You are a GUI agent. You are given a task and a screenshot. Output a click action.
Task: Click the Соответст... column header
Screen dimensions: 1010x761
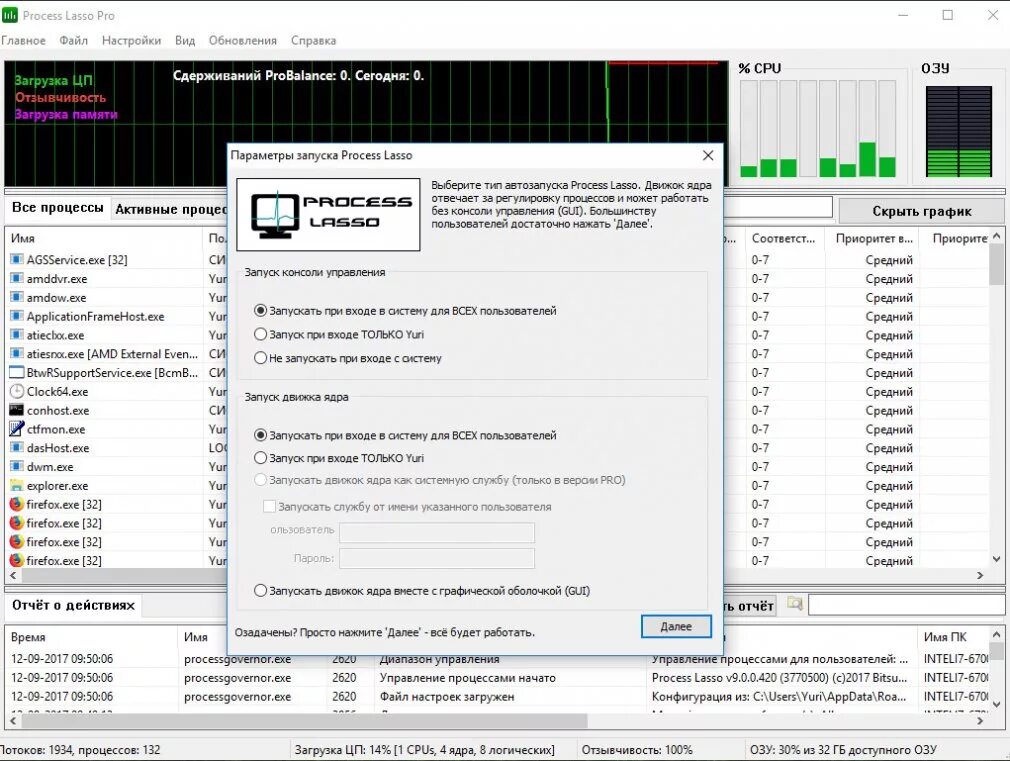[785, 238]
